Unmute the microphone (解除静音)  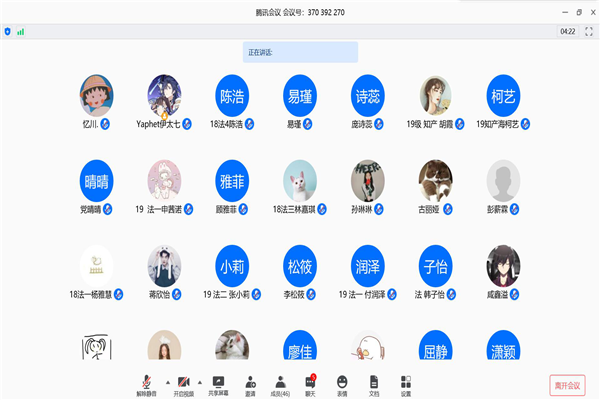coord(147,383)
